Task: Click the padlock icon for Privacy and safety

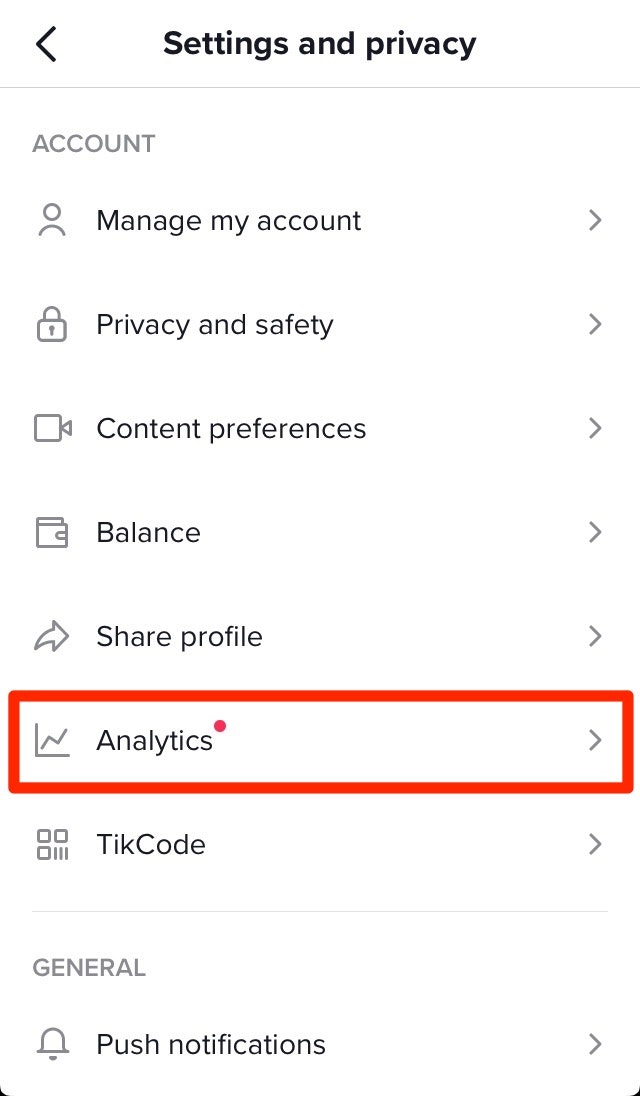Action: coord(51,325)
